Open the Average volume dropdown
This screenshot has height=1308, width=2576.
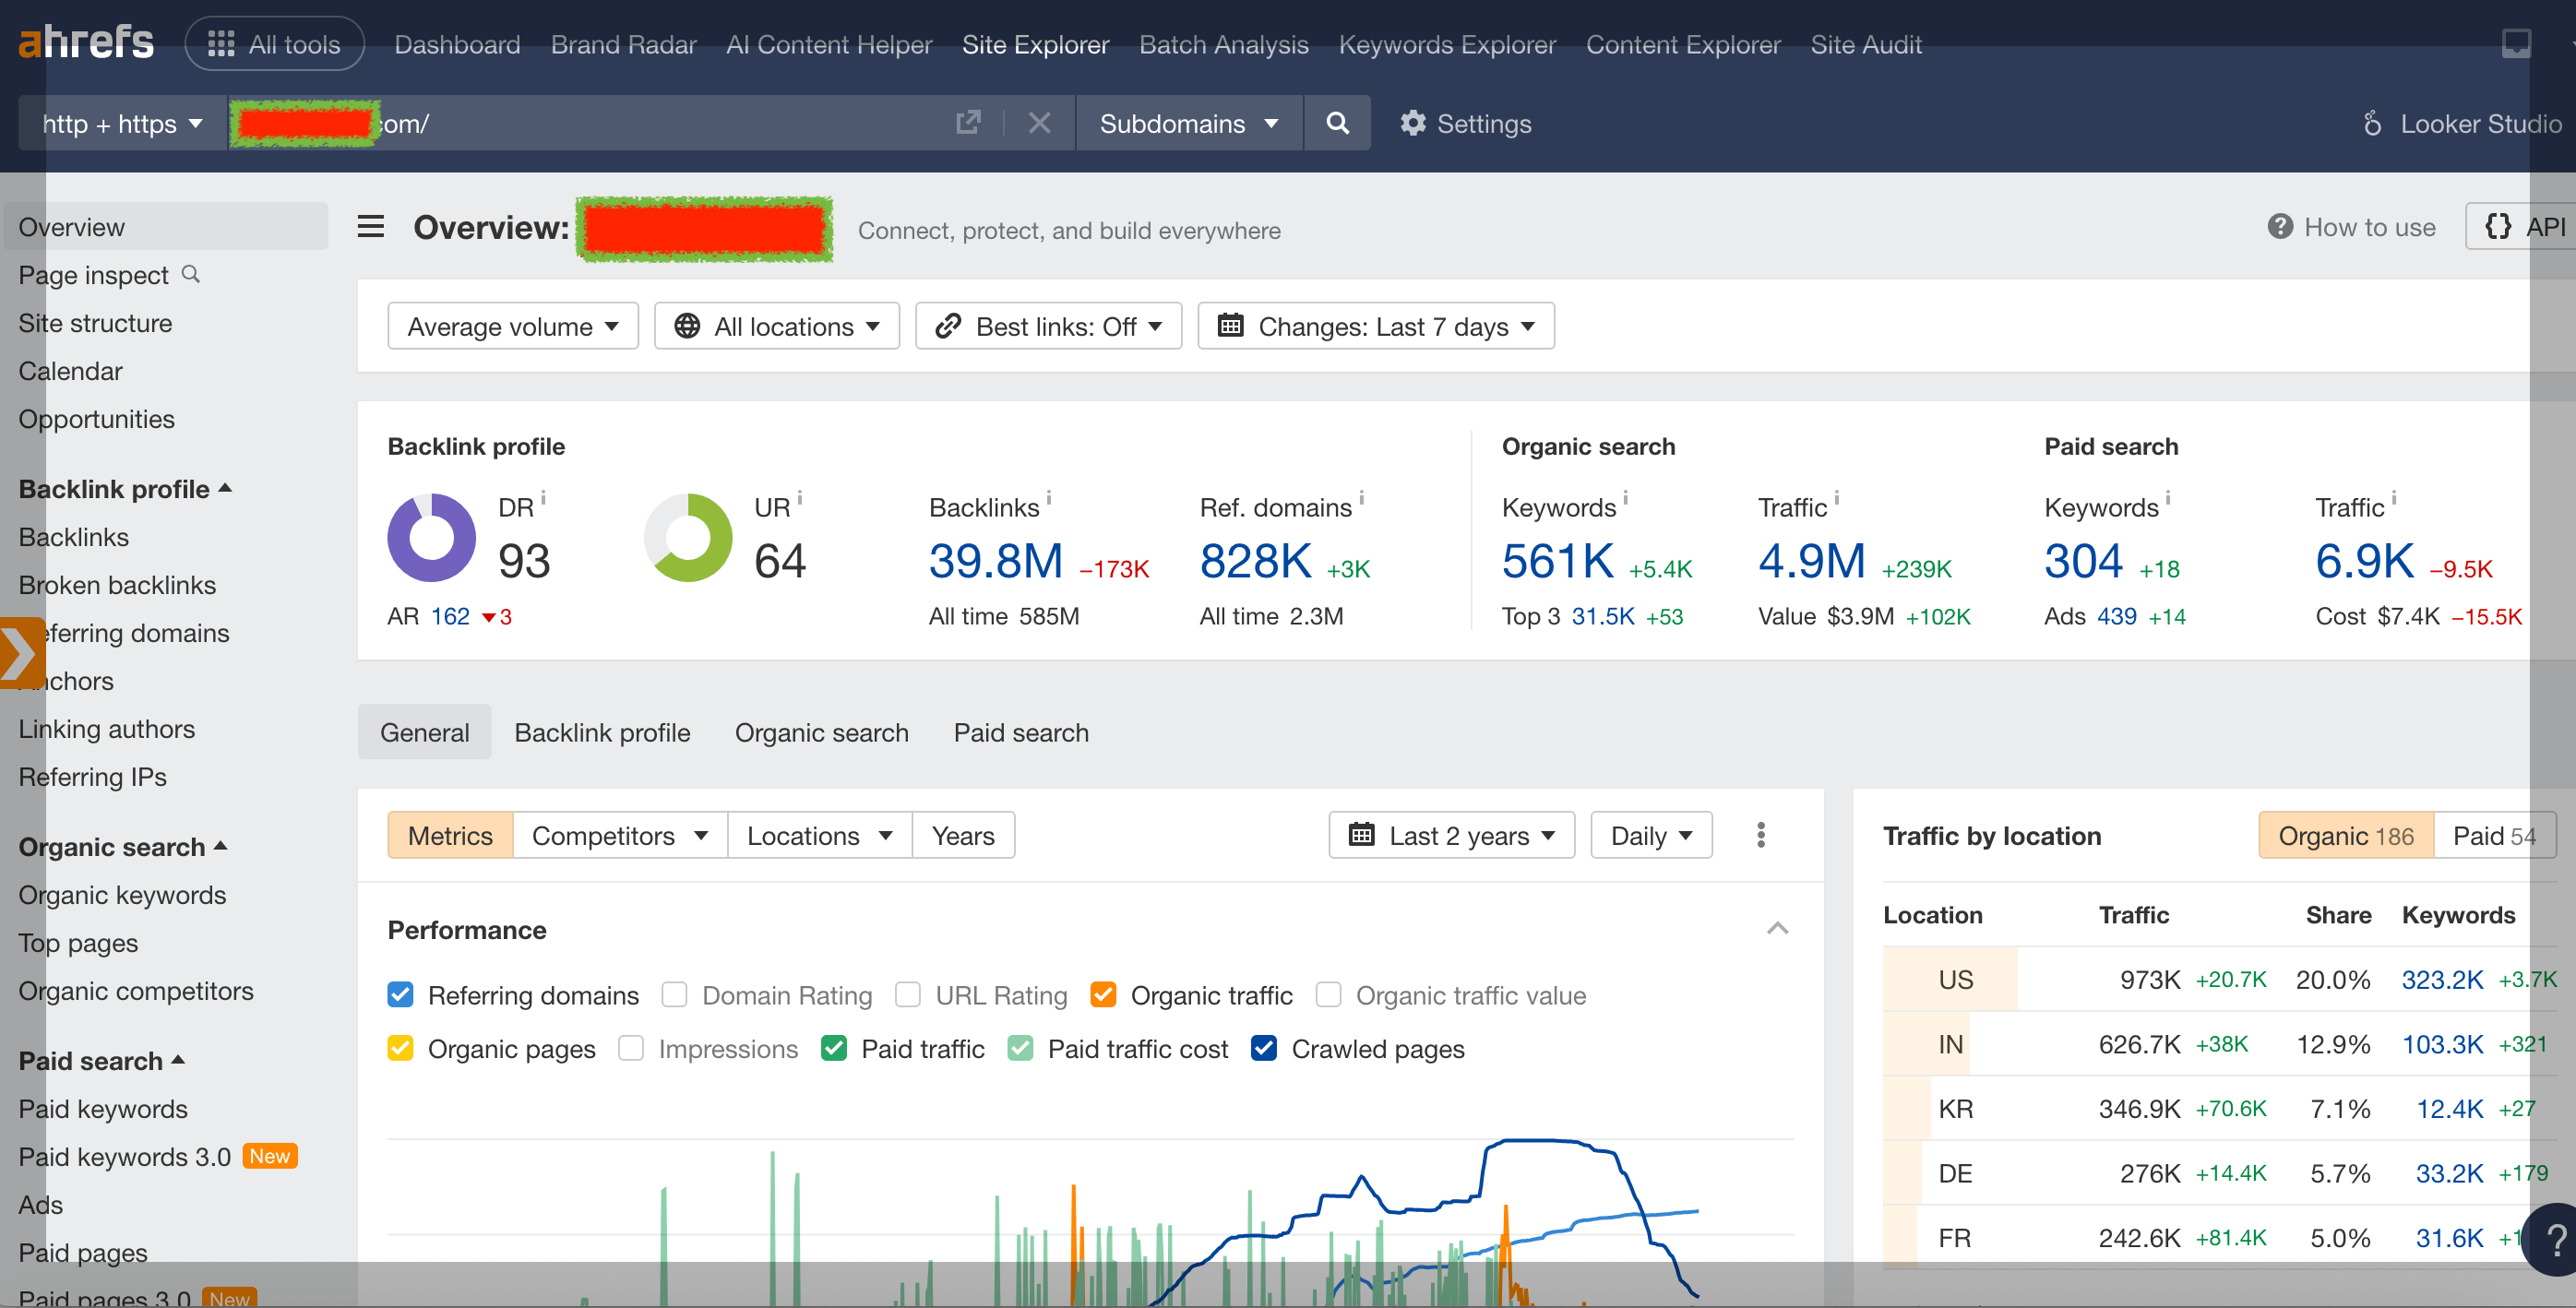[512, 326]
